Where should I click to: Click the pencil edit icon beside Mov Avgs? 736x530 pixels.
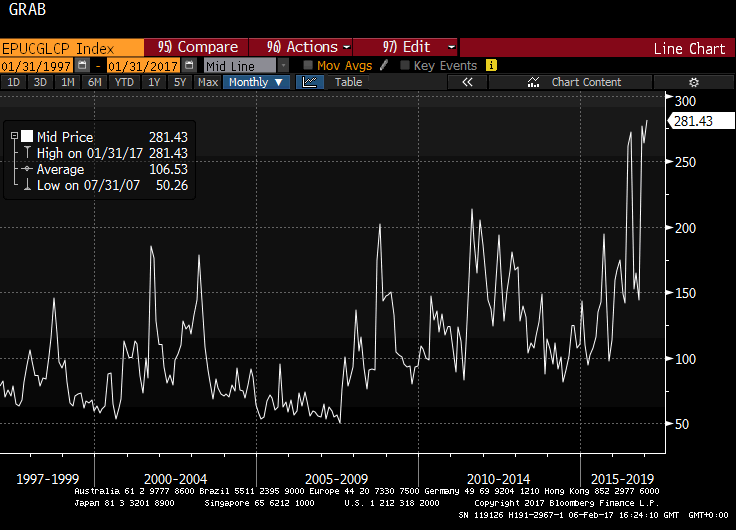384,65
